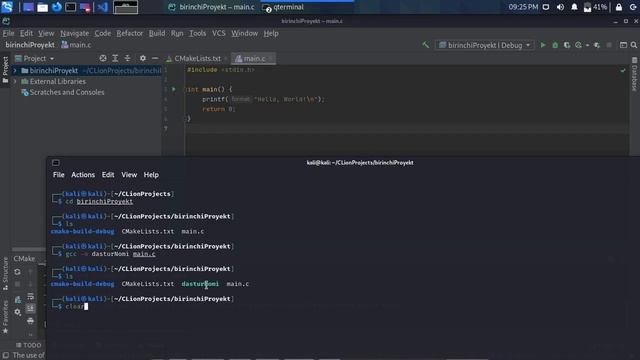This screenshot has width=640, height=360.
Task: Open the Tools menu in CLion
Action: tap(197, 33)
